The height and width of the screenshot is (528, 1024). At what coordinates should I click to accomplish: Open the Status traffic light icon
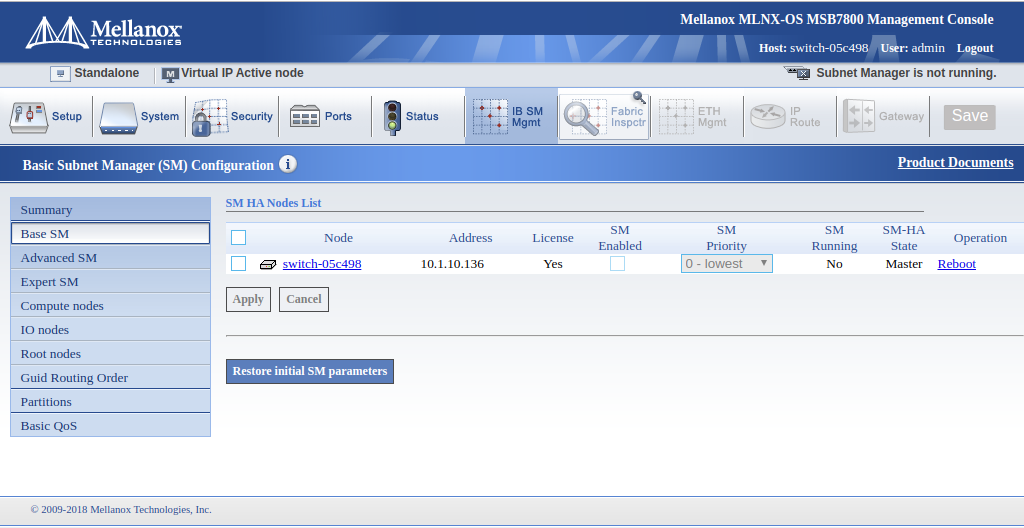pos(392,118)
